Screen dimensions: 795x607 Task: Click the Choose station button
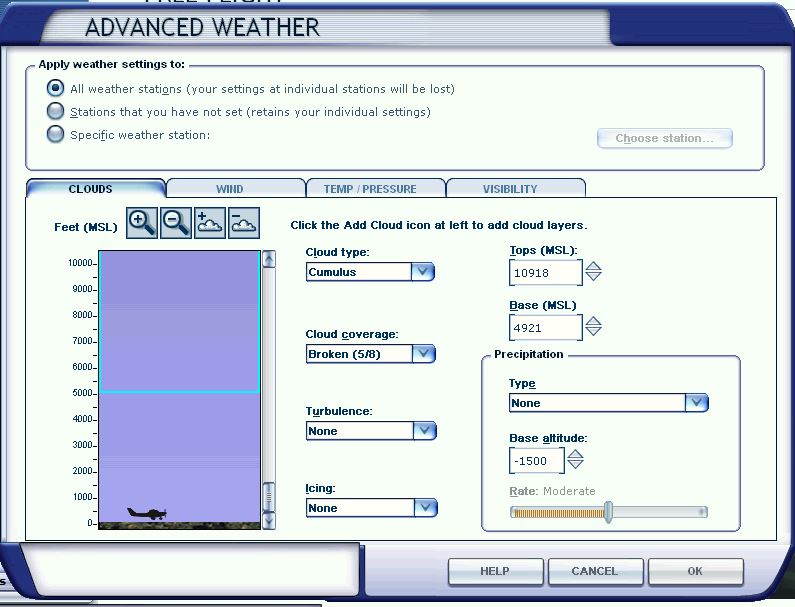tap(665, 138)
